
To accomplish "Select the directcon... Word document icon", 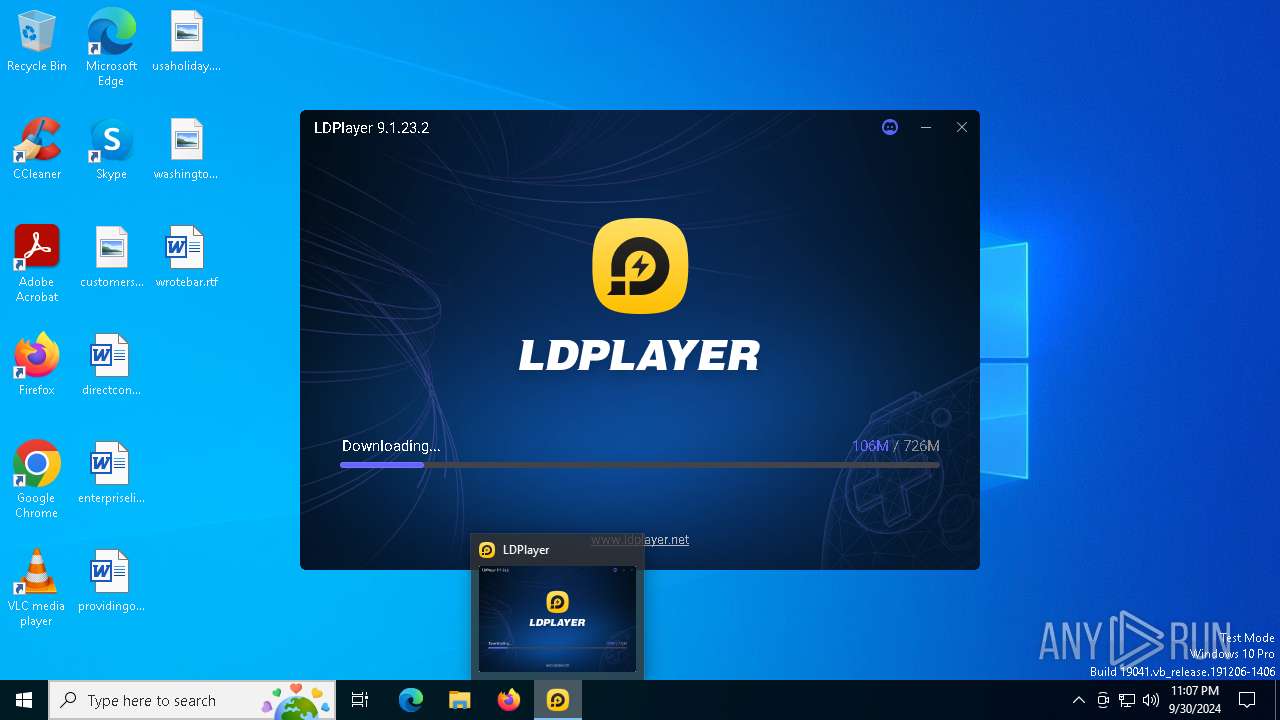I will pyautogui.click(x=111, y=366).
